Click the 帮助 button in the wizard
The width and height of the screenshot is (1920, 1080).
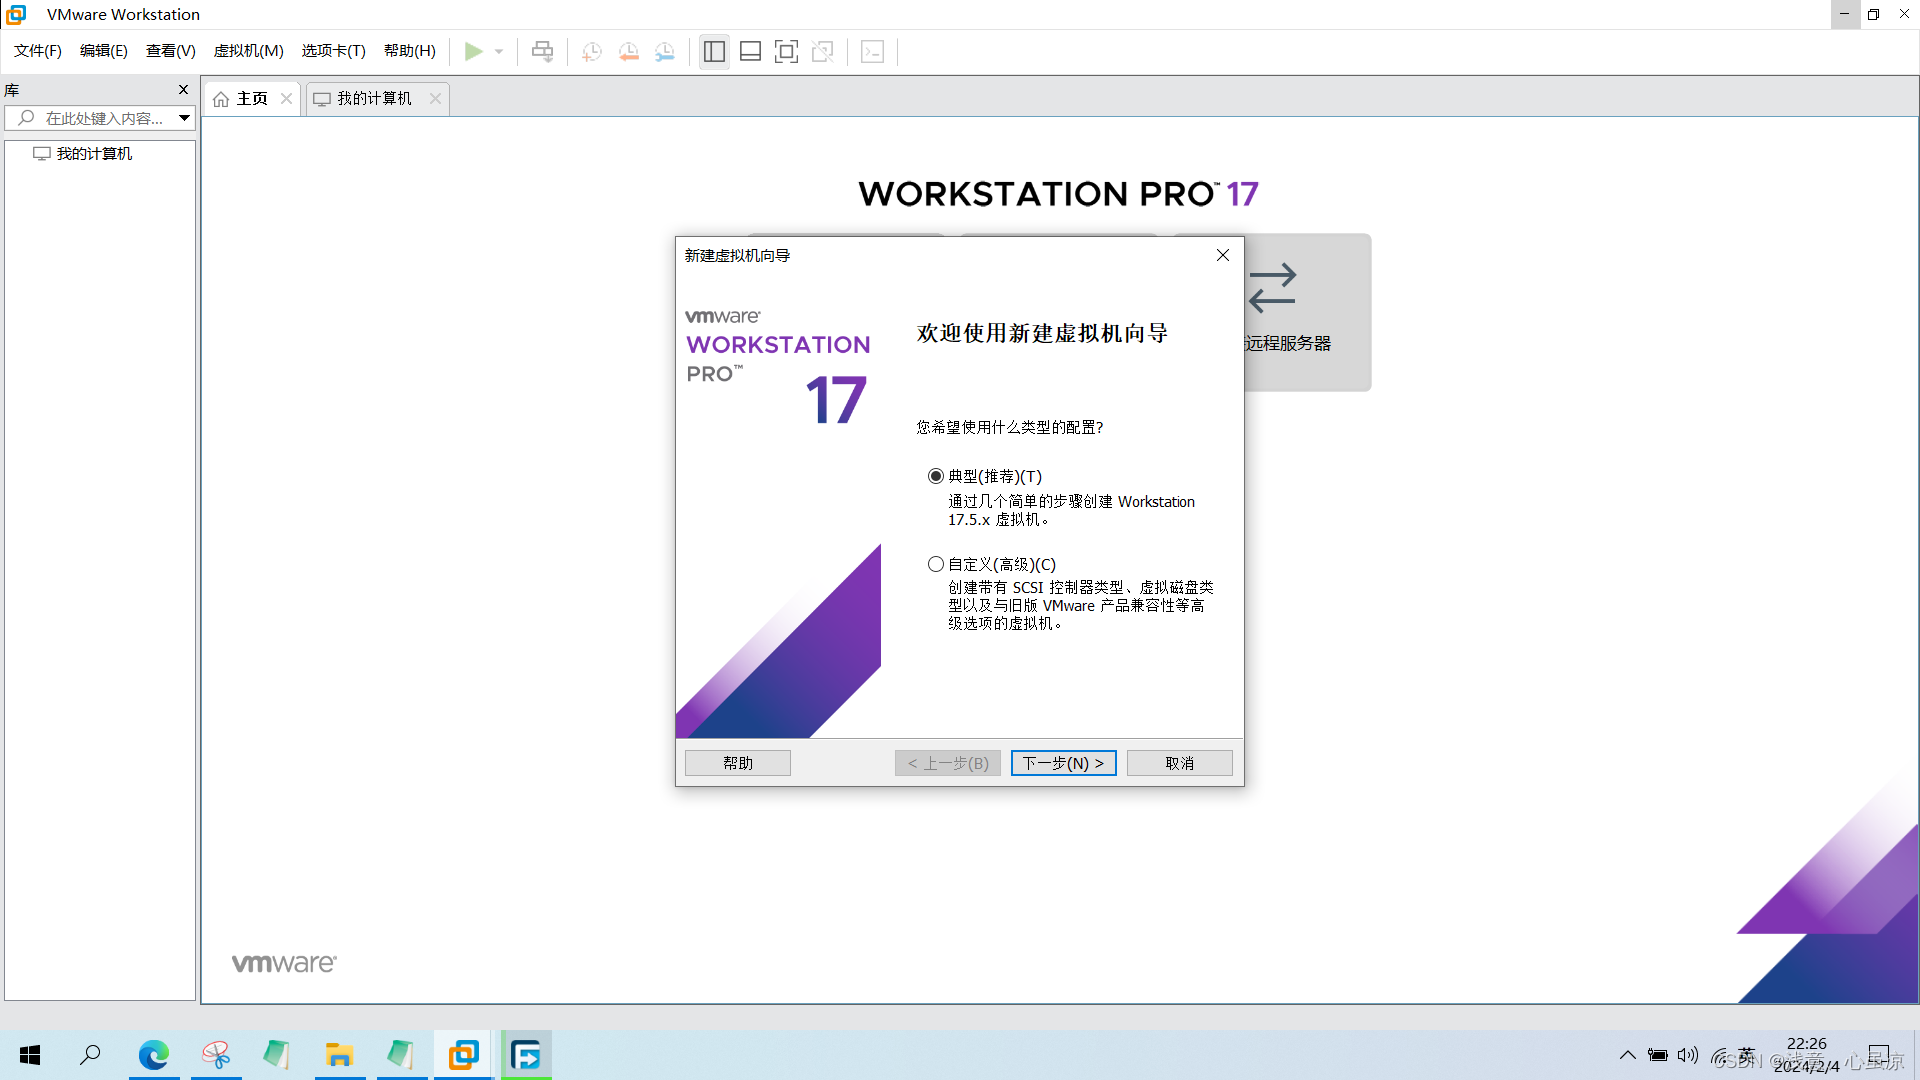[737, 762]
